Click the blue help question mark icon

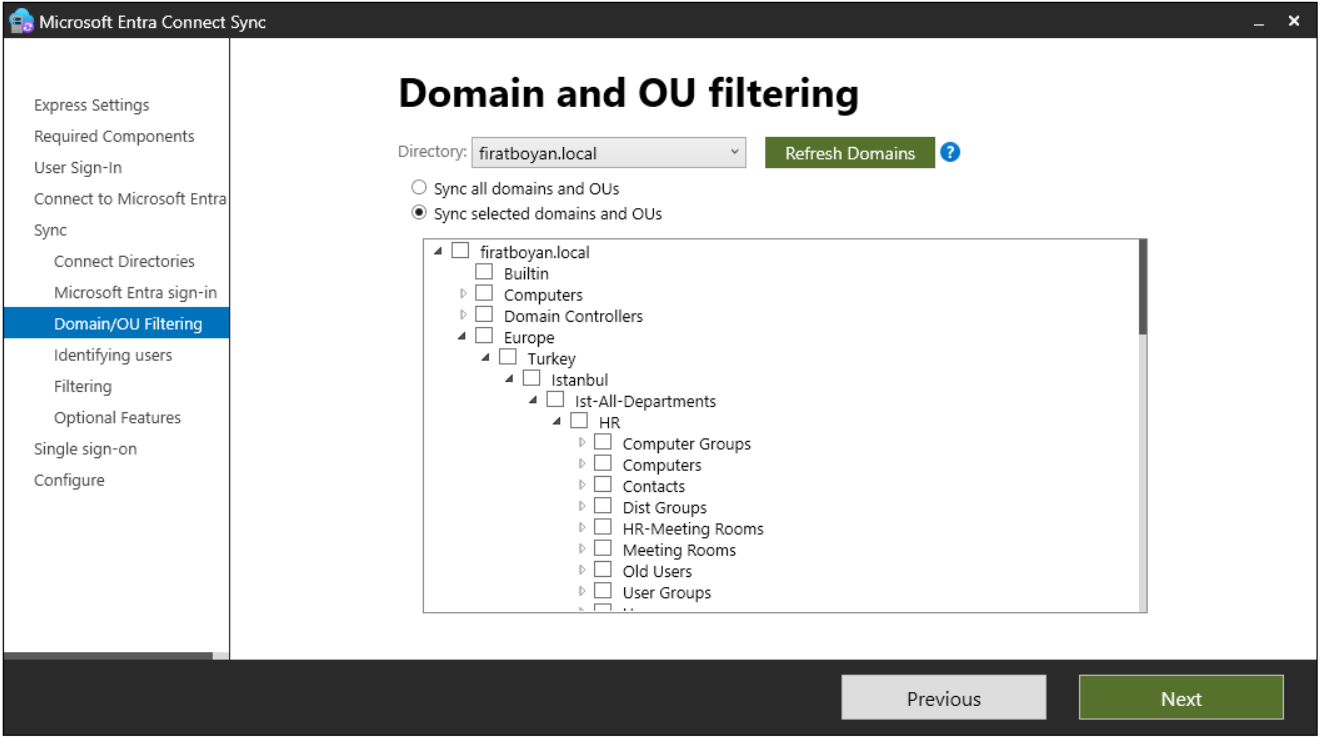point(950,153)
